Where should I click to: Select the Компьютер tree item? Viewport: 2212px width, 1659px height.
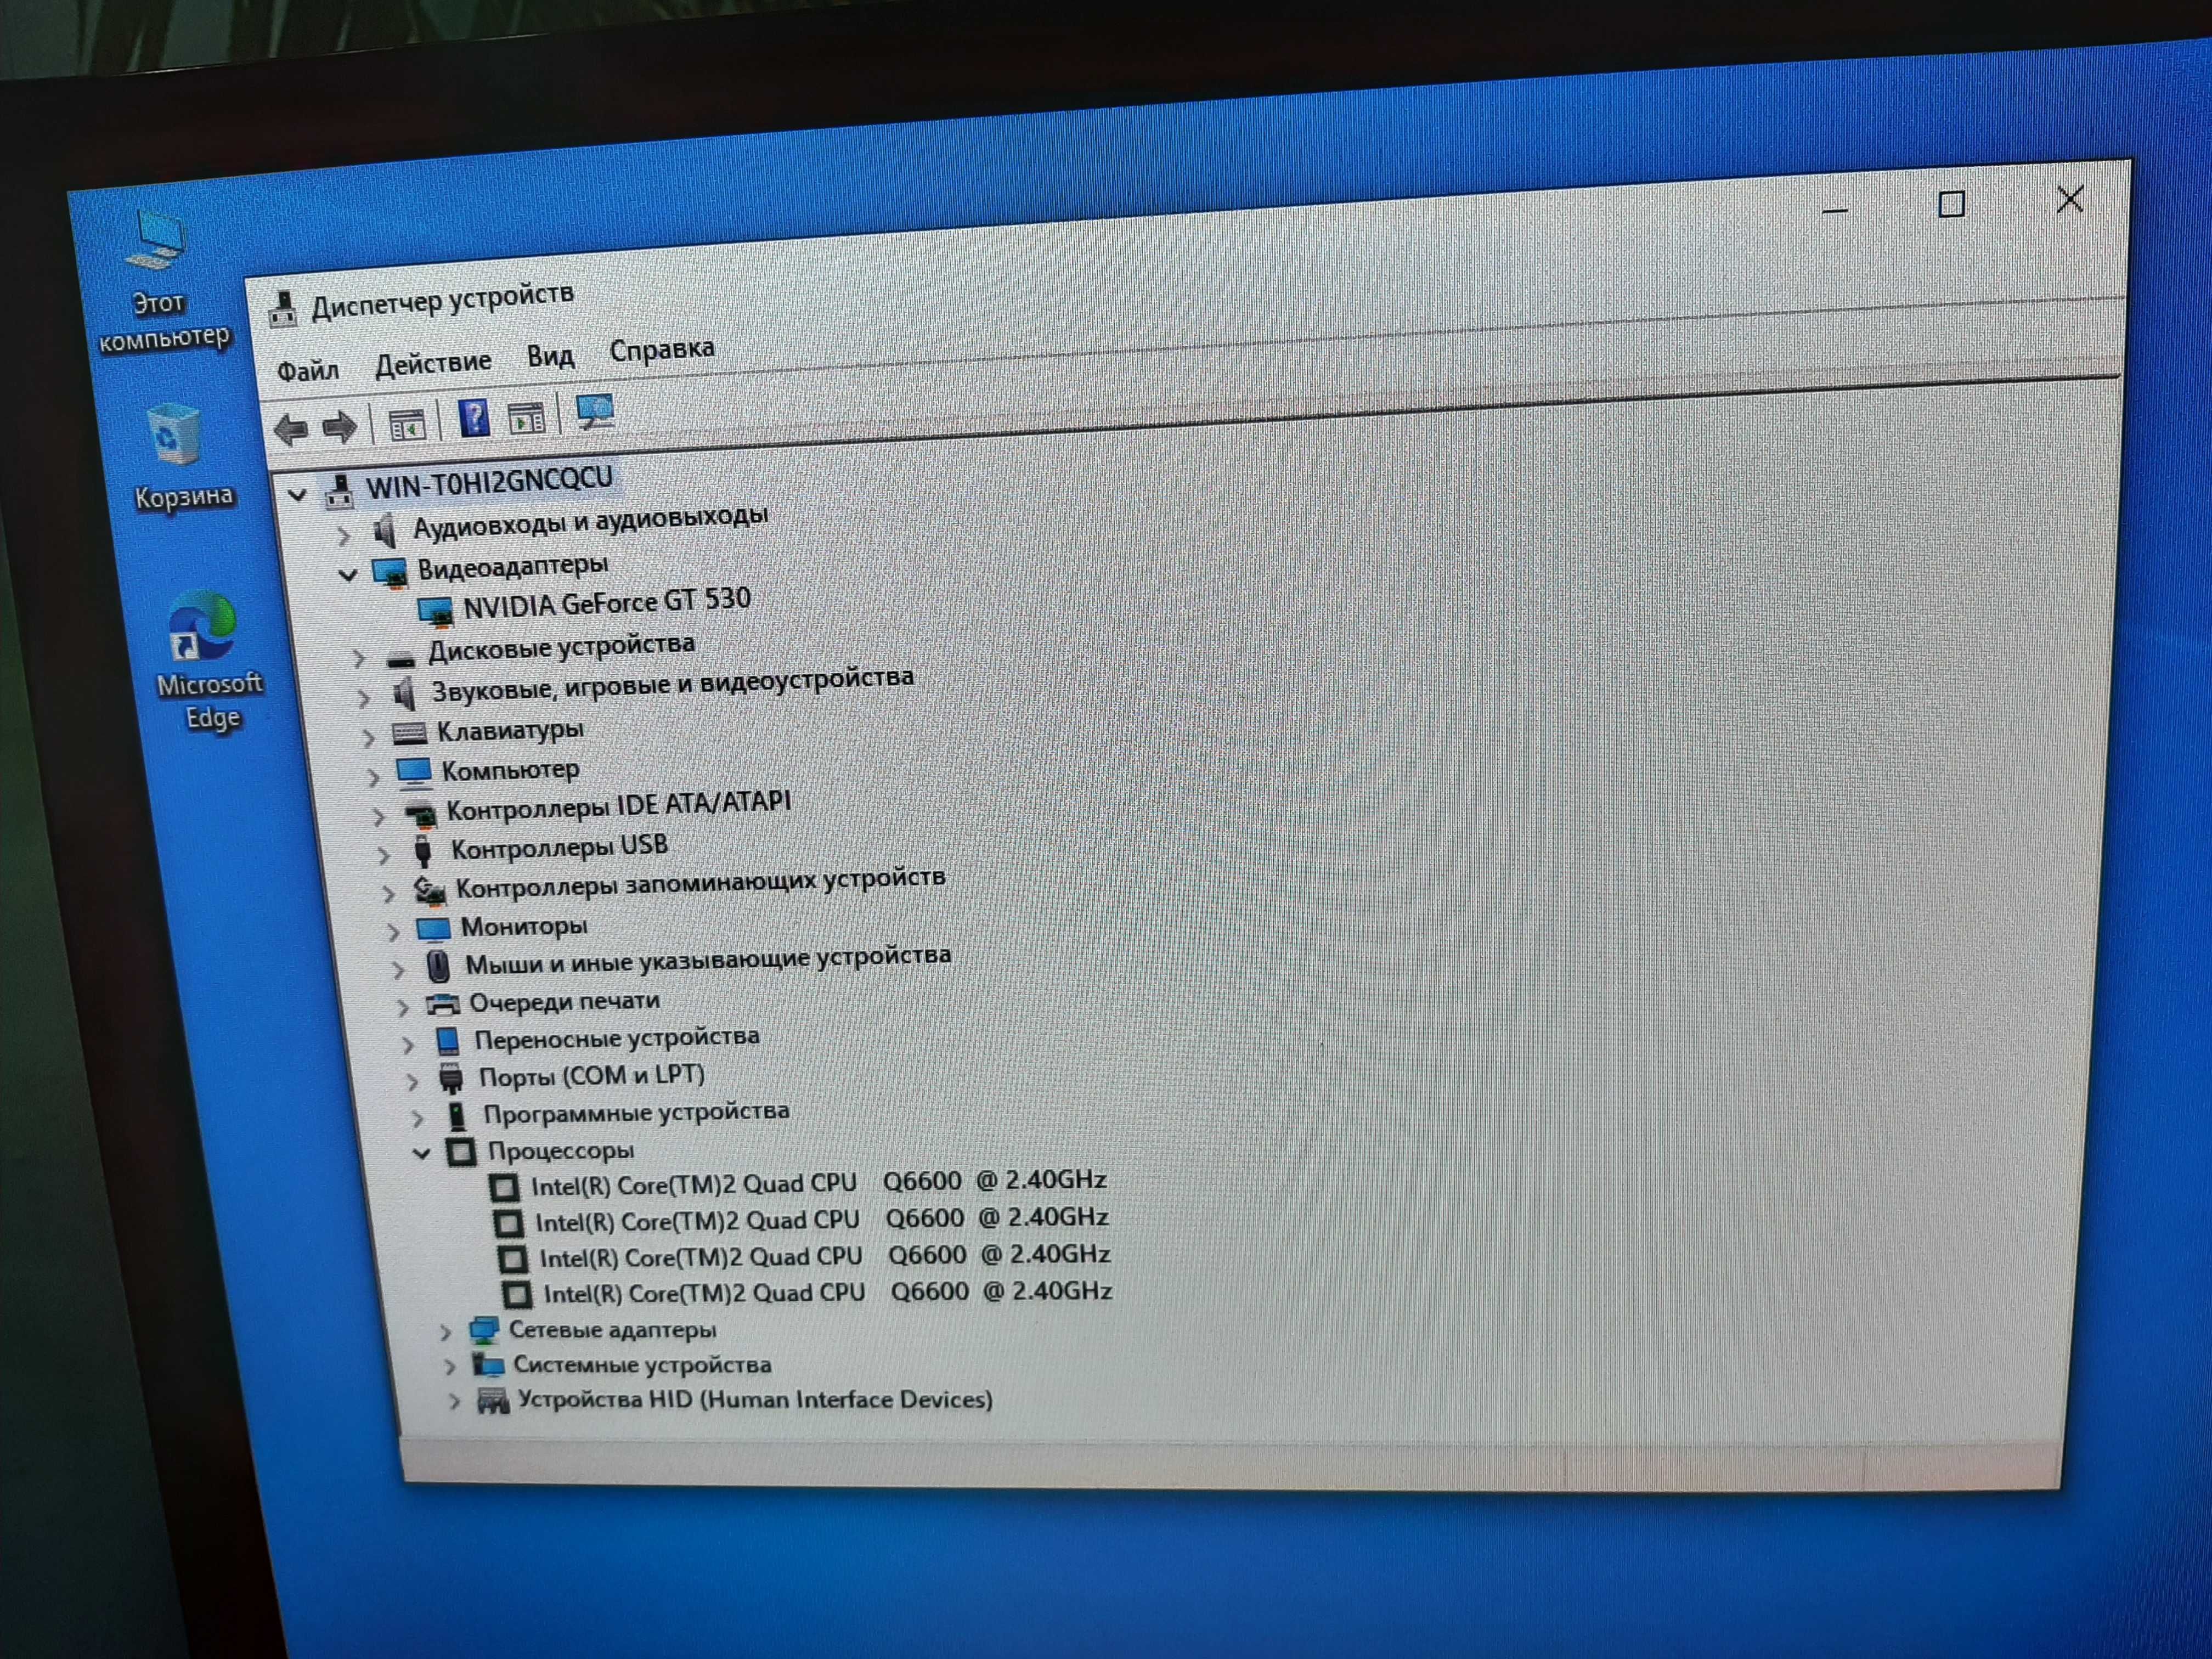click(x=510, y=771)
